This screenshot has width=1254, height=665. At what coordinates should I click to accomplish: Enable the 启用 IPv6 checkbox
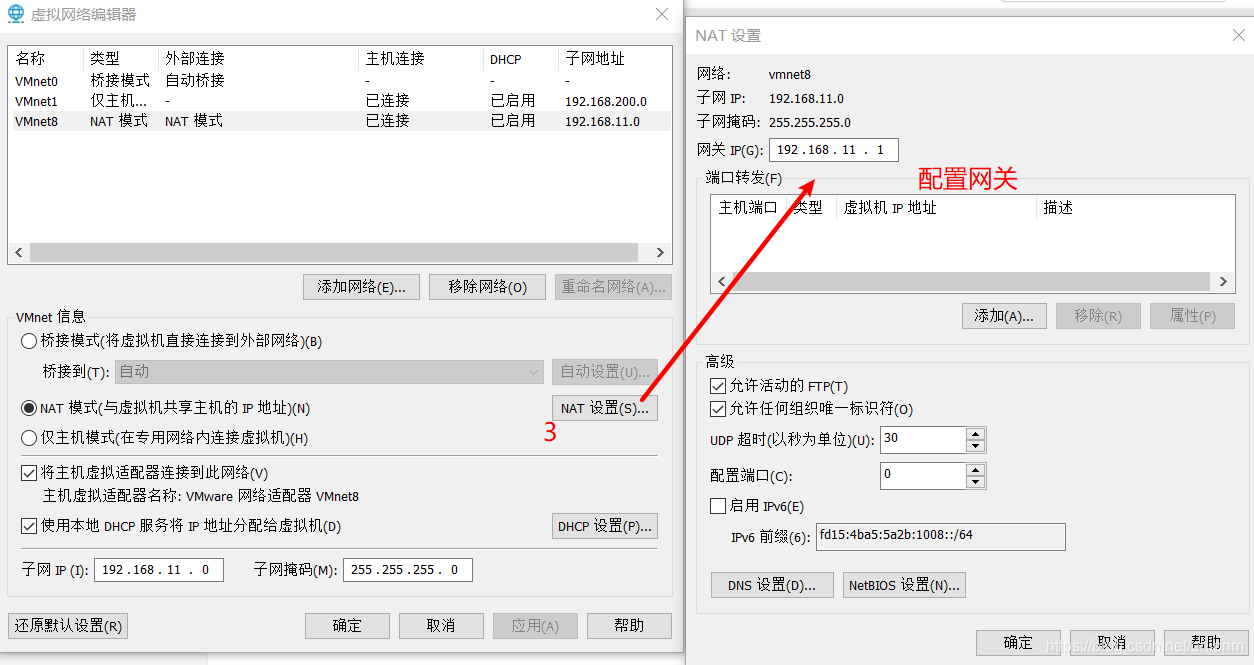717,506
